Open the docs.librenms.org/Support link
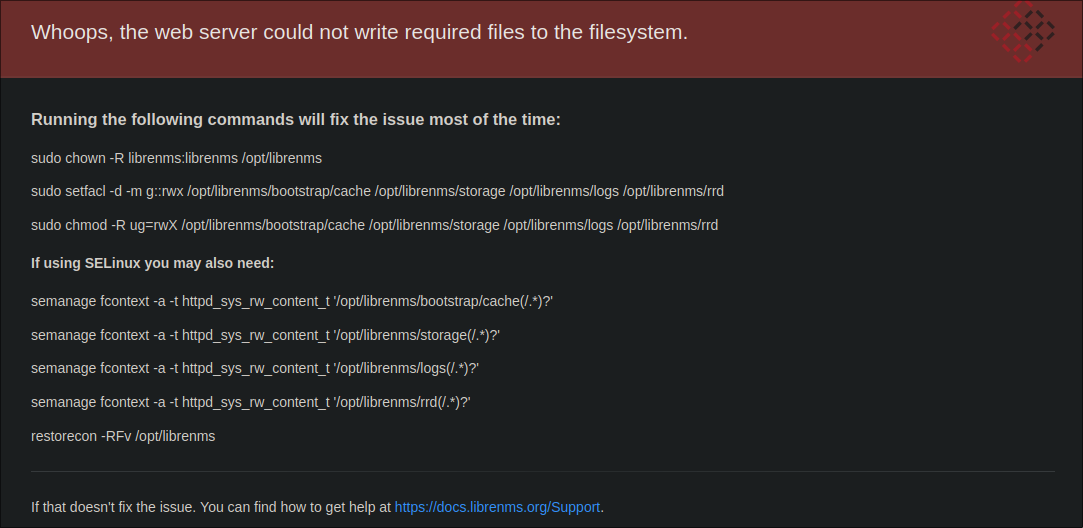Image resolution: width=1083 pixels, height=528 pixels. pyautogui.click(x=497, y=507)
